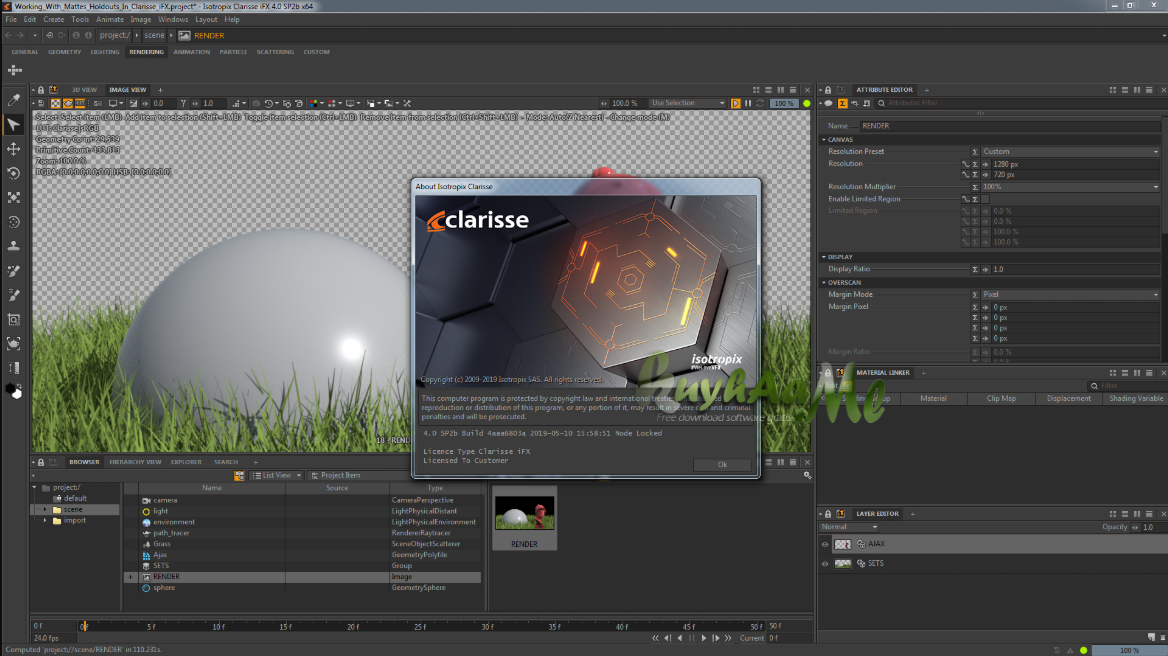The height and width of the screenshot is (656, 1168).
Task: Click the light item icon in browser
Action: [x=146, y=512]
